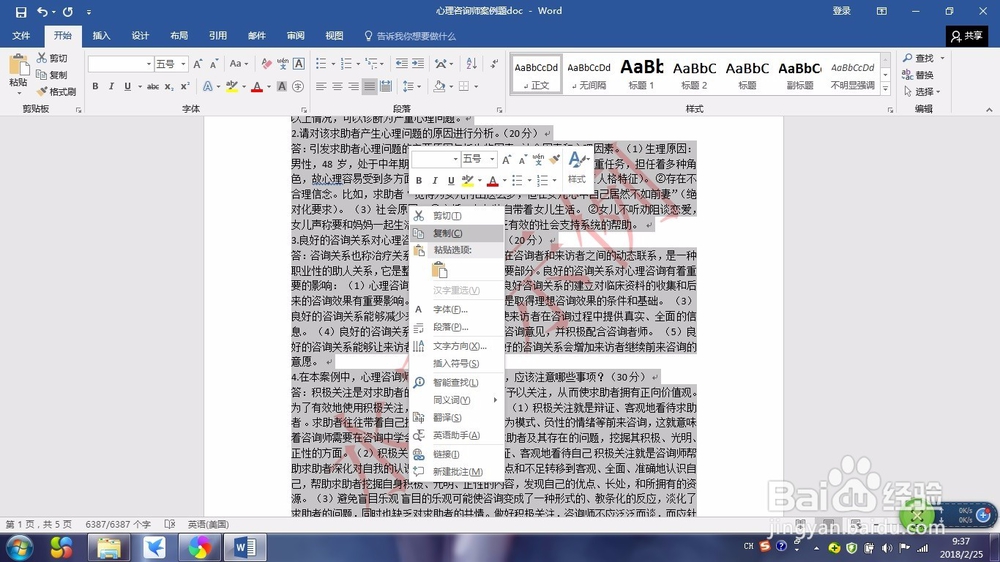Toggle Underline in the mini toolbar
This screenshot has height=562, width=1000.
[451, 181]
